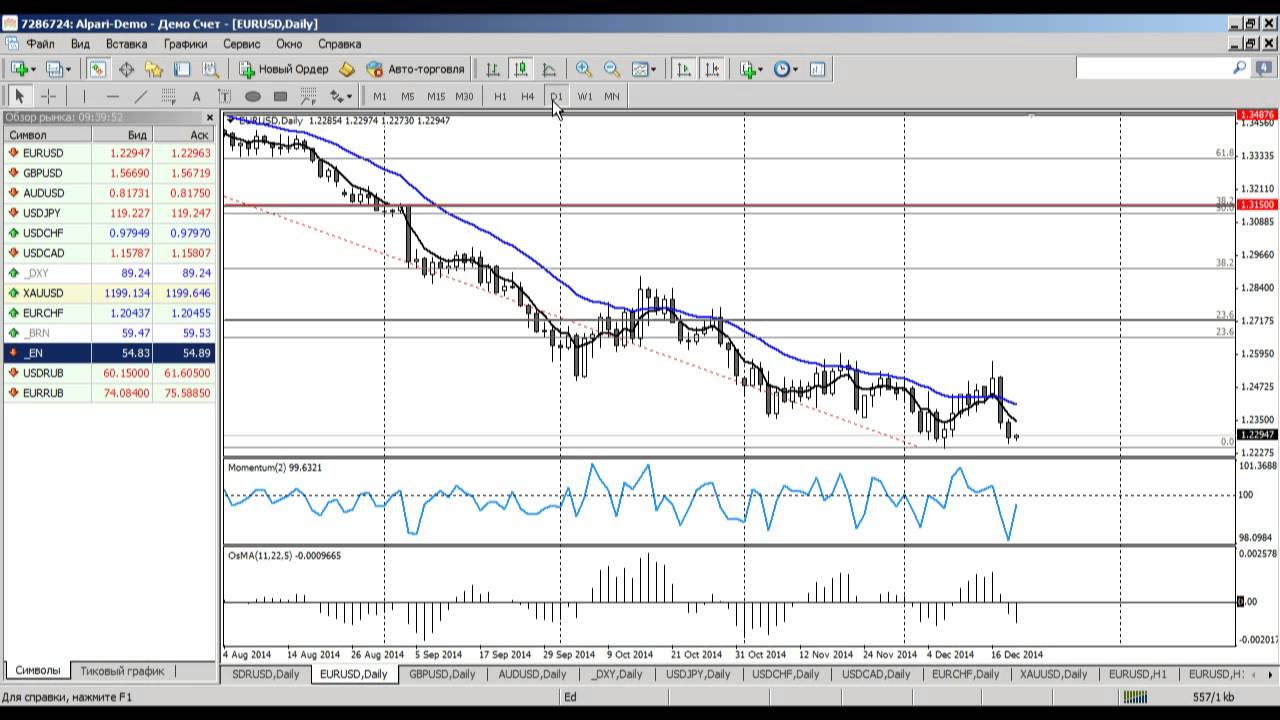Image resolution: width=1280 pixels, height=720 pixels.
Task: Switch to the XAUUSD,Daily chart tab
Action: coord(1053,674)
